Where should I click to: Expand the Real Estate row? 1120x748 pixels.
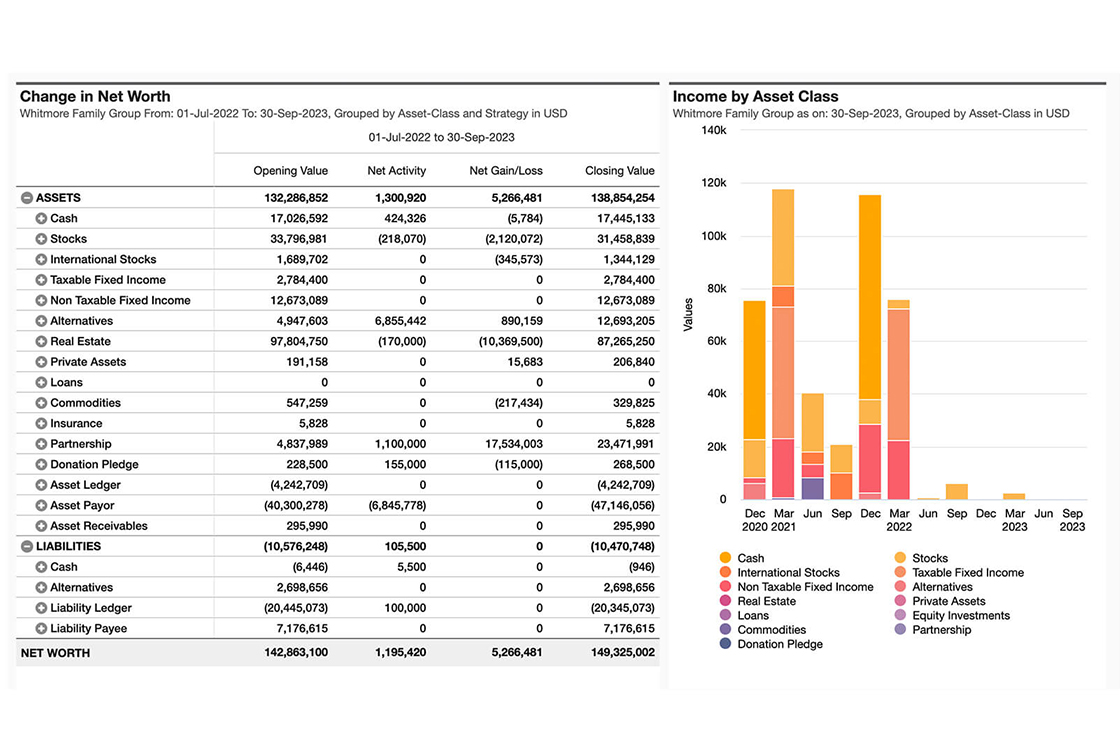[41, 342]
